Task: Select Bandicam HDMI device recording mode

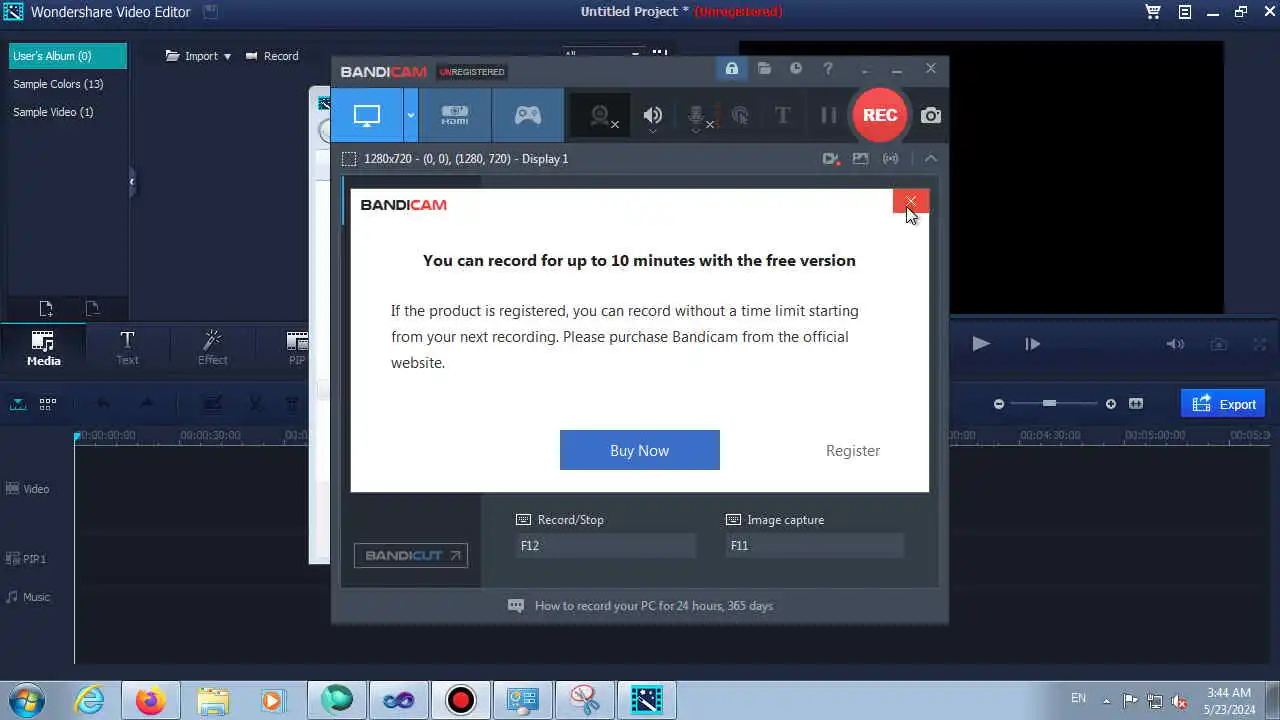Action: (455, 115)
